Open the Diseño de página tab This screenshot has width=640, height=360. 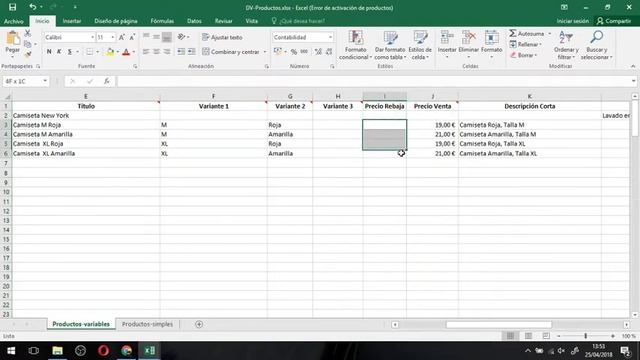pos(116,21)
